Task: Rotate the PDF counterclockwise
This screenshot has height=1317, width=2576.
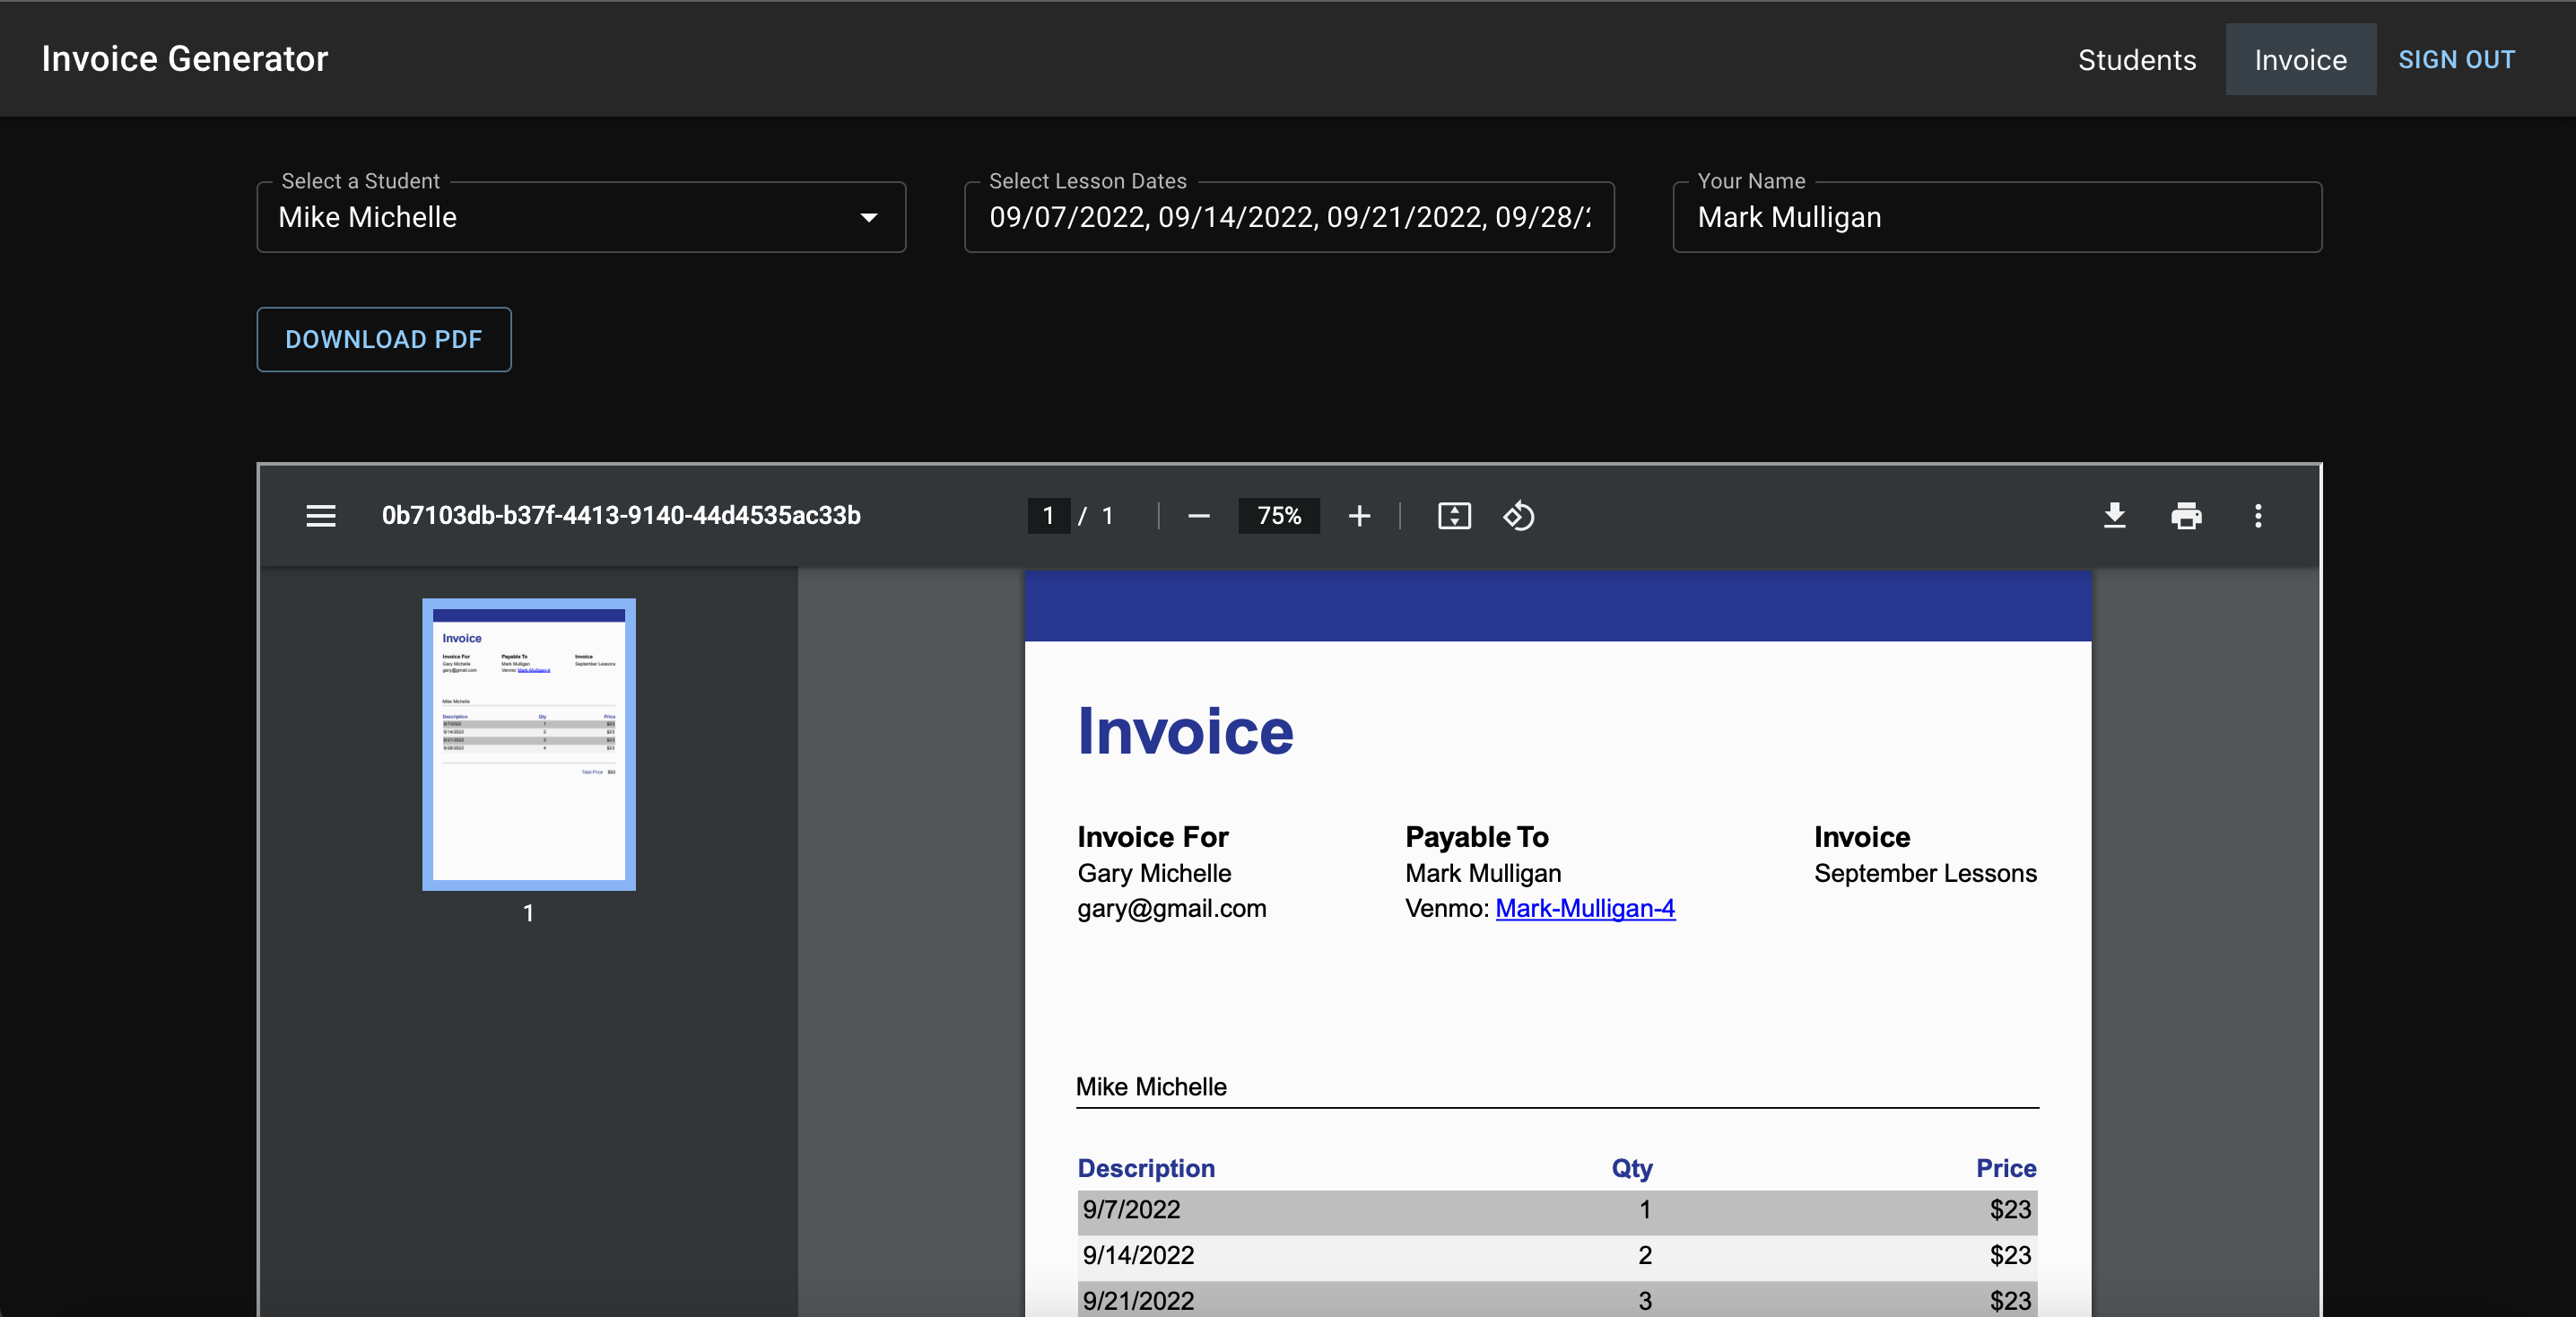Action: coord(1518,516)
